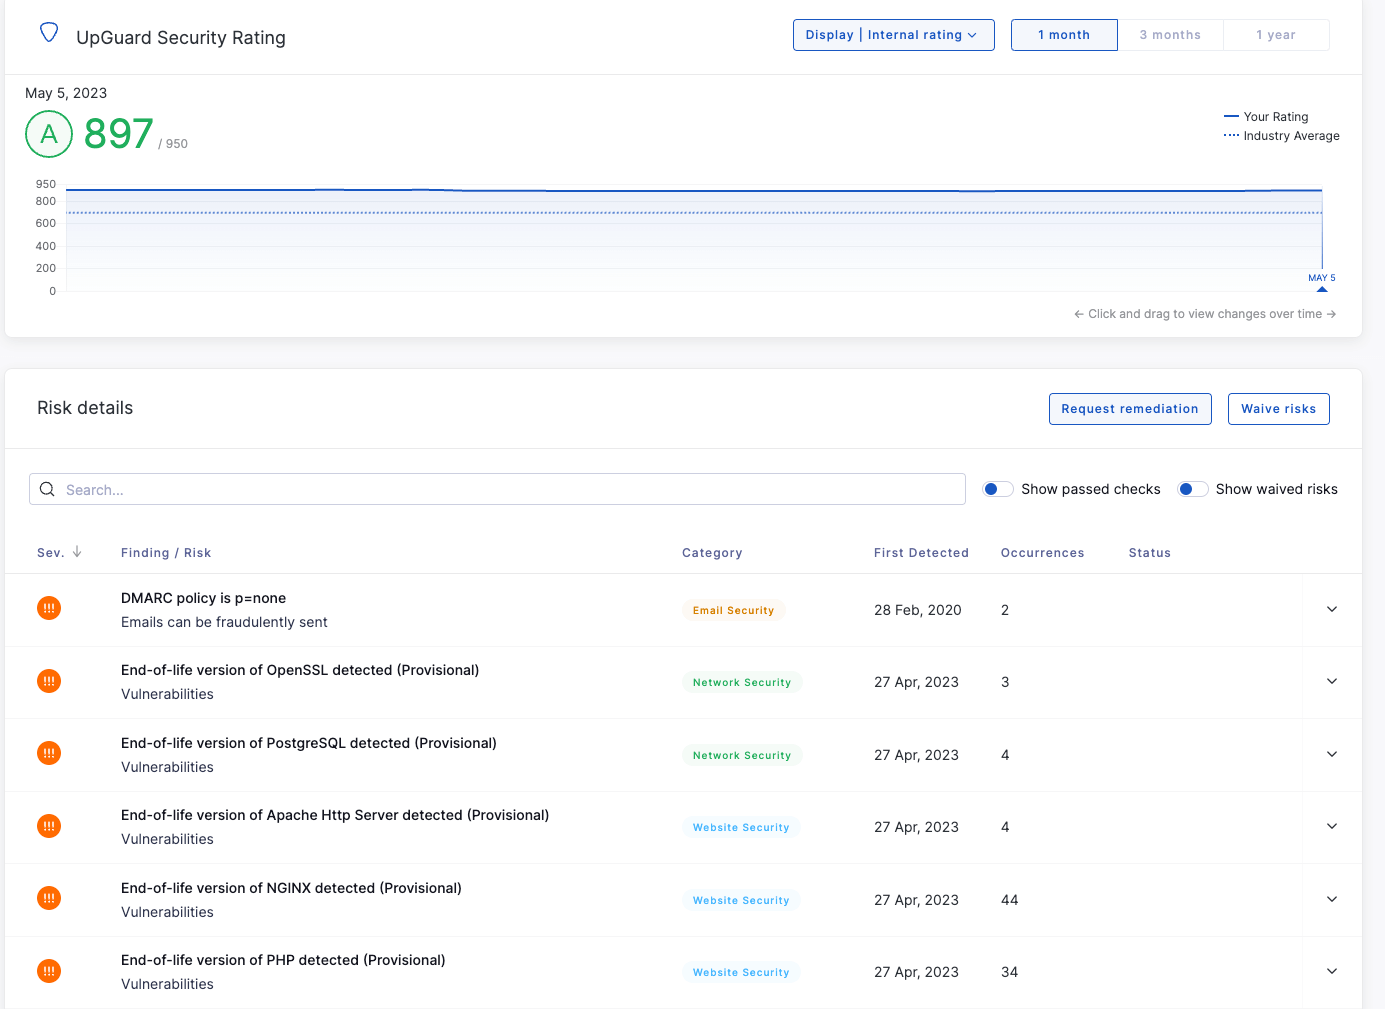1385x1009 pixels.
Task: Click severity icon for NGINX row
Action: pyautogui.click(x=49, y=898)
